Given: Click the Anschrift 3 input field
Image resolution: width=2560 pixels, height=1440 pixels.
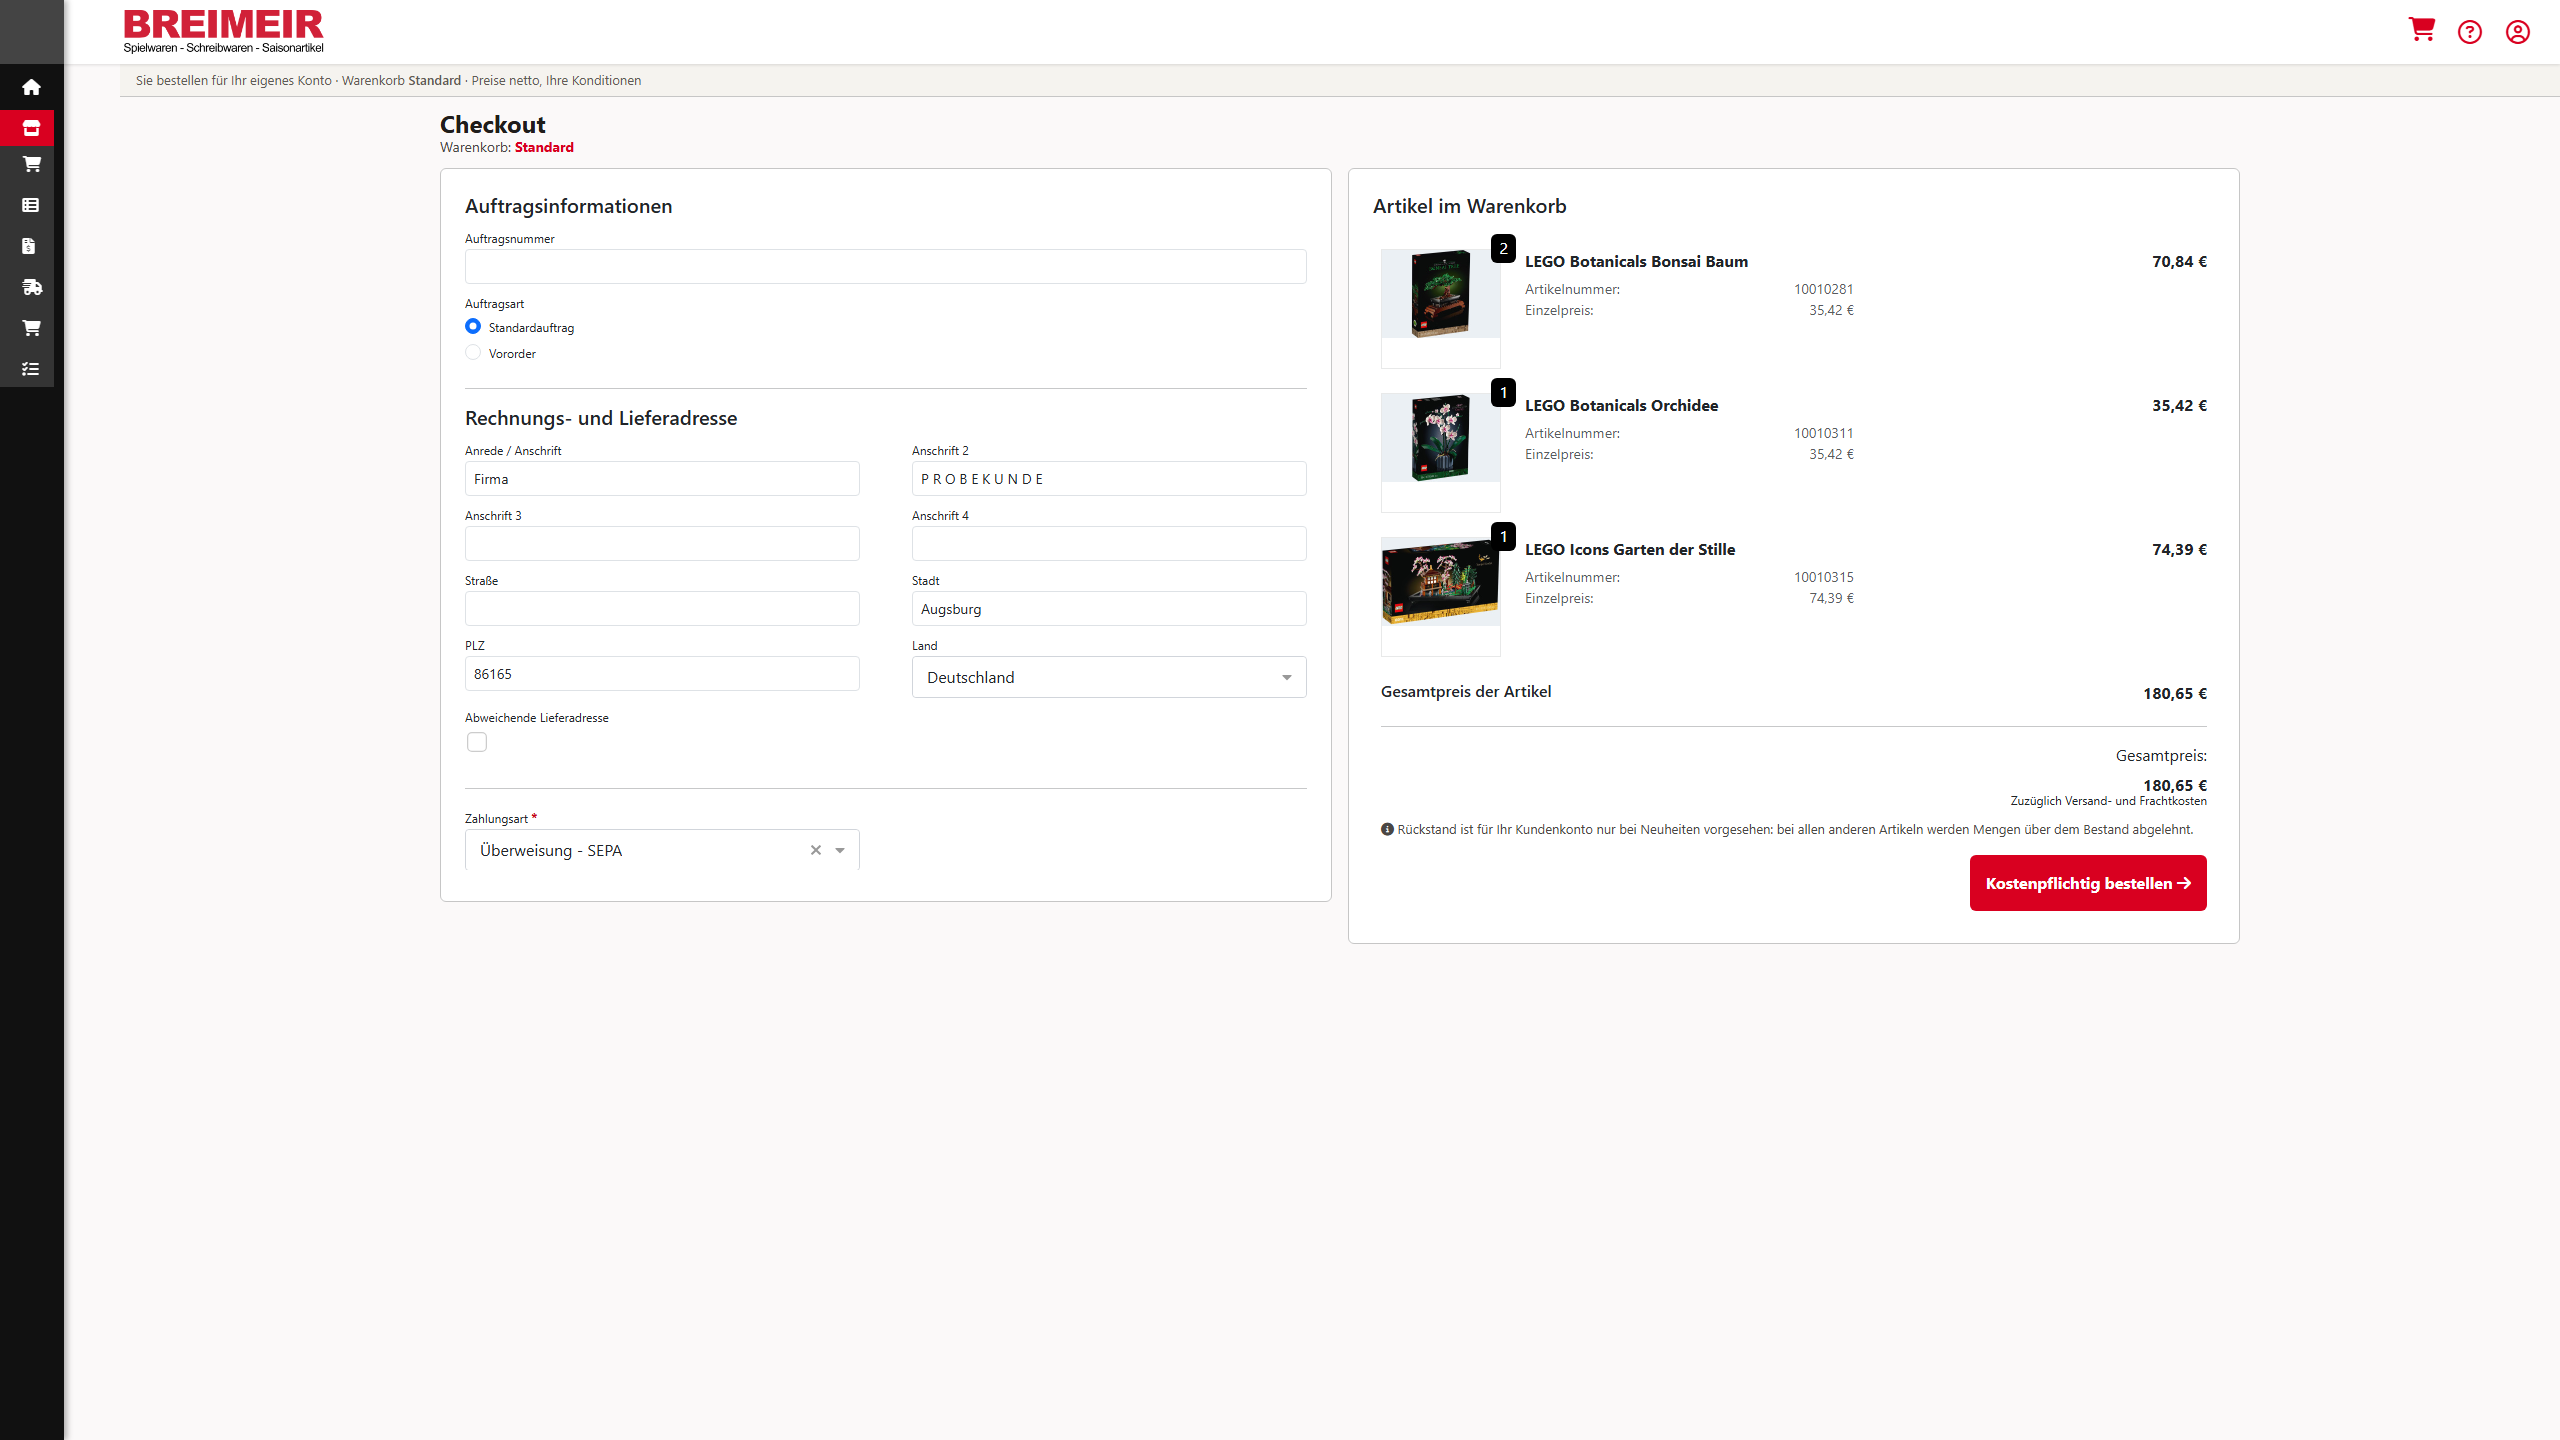Looking at the screenshot, I should [662, 543].
